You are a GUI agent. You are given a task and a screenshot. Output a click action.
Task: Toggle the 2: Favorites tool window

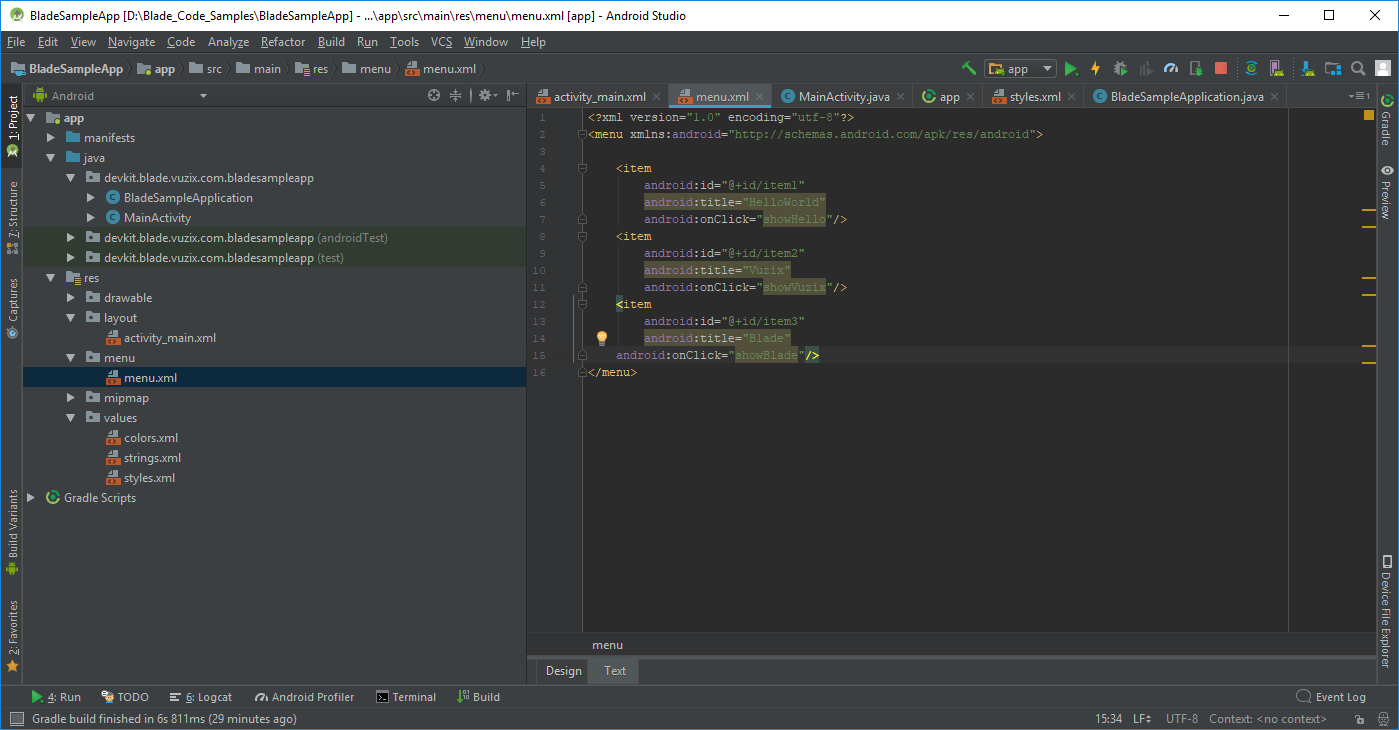tap(12, 635)
